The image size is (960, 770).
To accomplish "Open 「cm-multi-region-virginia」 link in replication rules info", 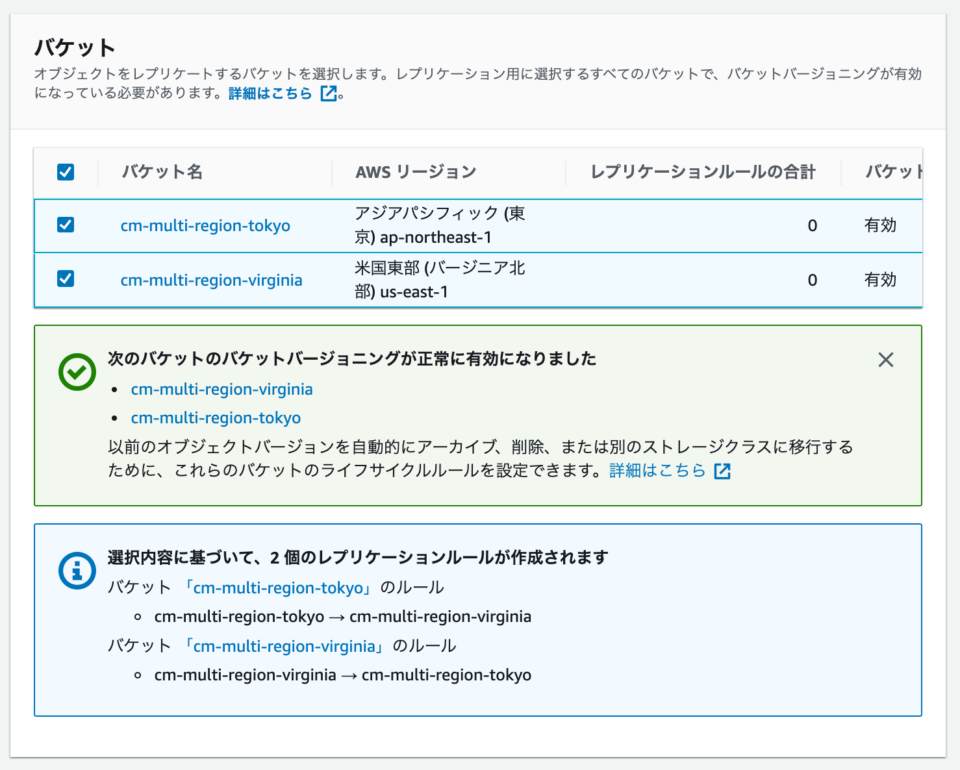I will [284, 646].
